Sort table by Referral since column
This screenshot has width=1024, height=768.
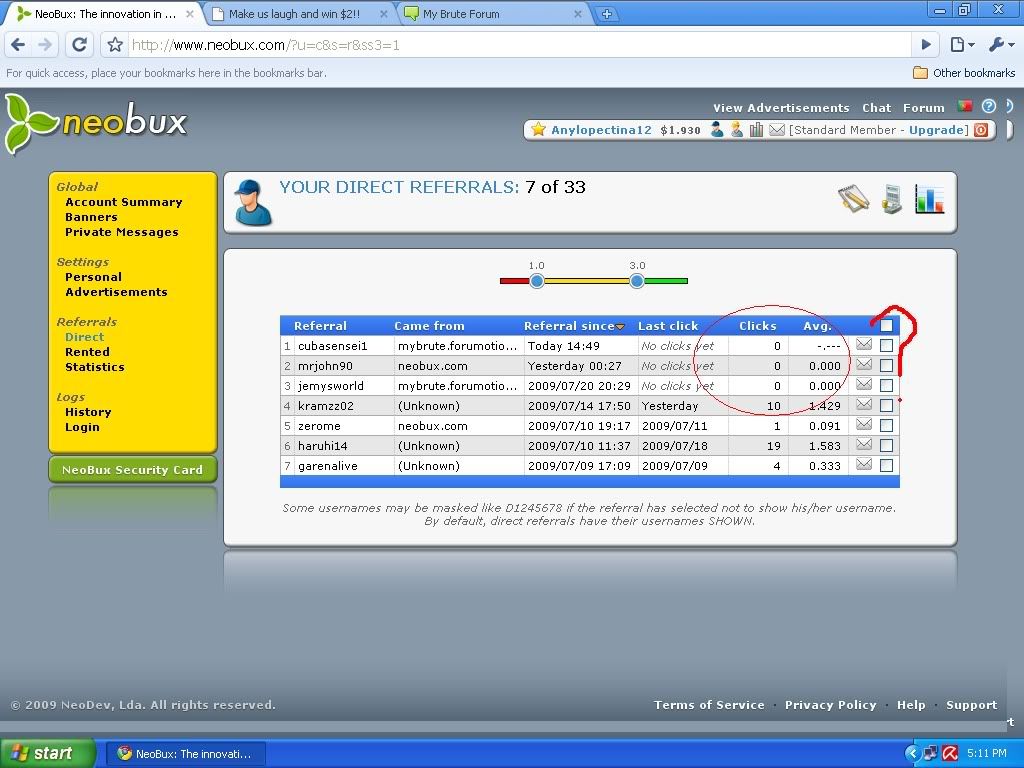[574, 326]
